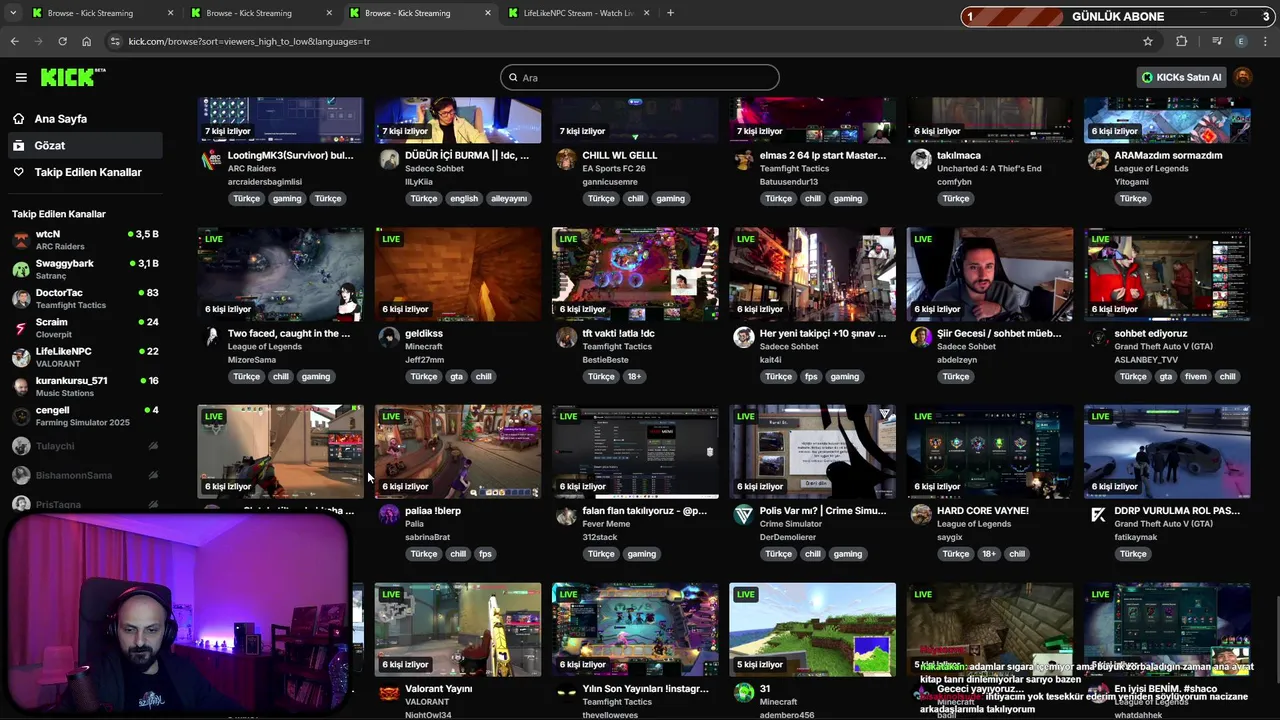Open the Teamfight Tactics category under BestieBeste
This screenshot has width=1280, height=720.
617,346
